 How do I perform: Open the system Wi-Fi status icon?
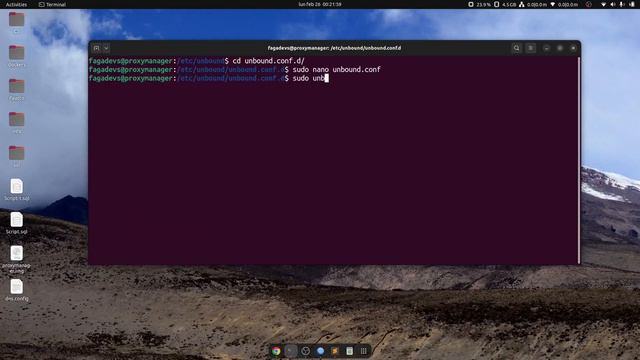pos(604,4)
